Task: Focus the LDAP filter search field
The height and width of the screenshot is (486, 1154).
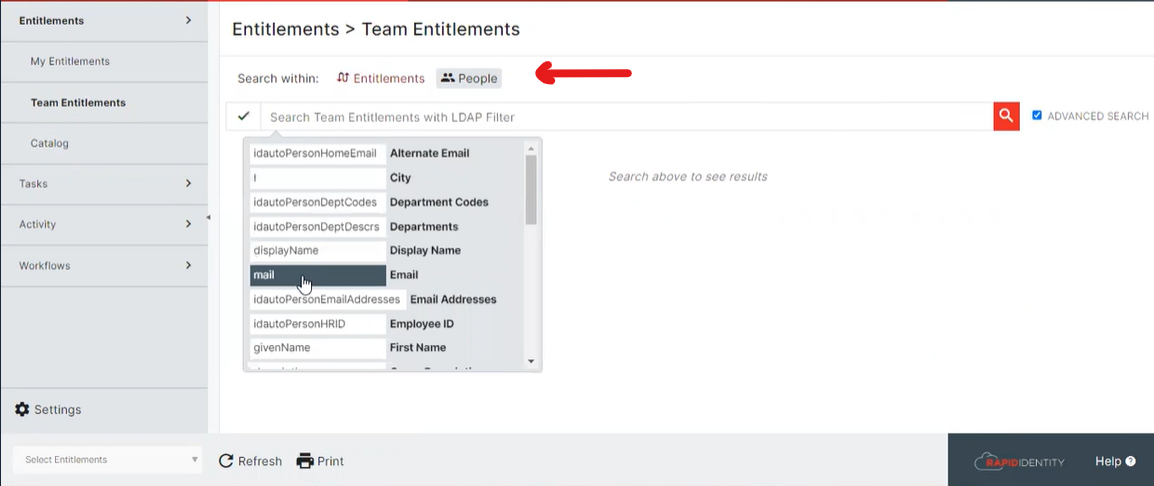Action: pyautogui.click(x=627, y=117)
